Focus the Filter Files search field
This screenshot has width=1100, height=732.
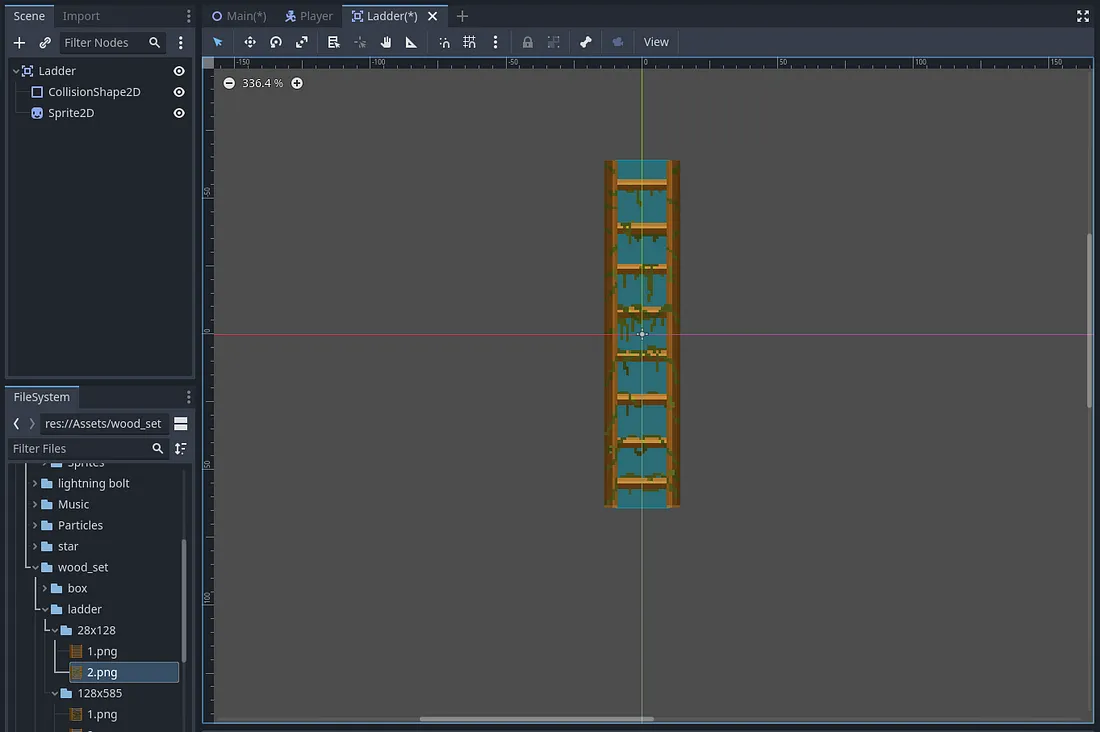(88, 448)
